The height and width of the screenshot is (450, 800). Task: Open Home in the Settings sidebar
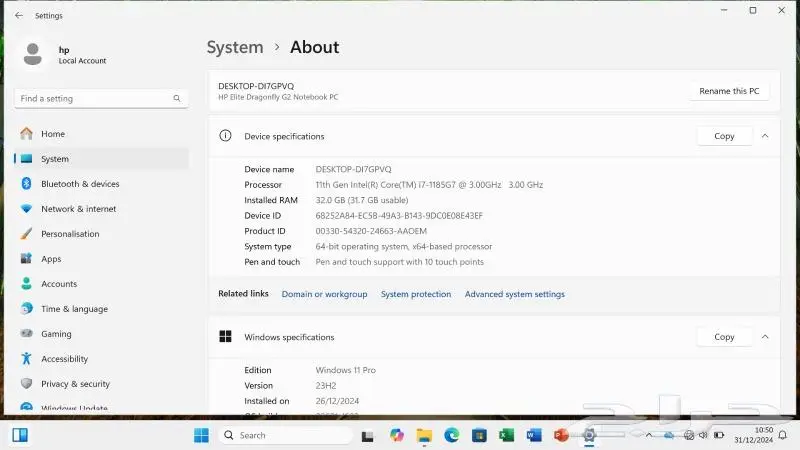click(x=102, y=134)
